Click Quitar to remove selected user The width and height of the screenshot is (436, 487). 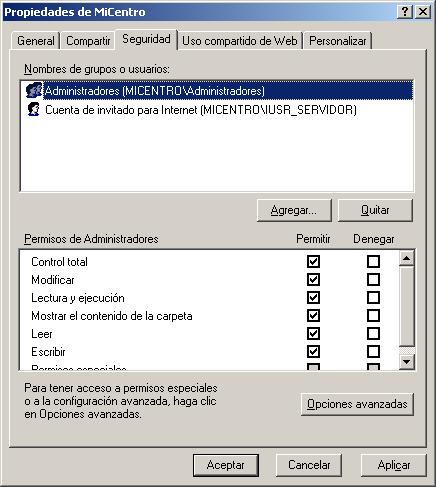click(375, 210)
